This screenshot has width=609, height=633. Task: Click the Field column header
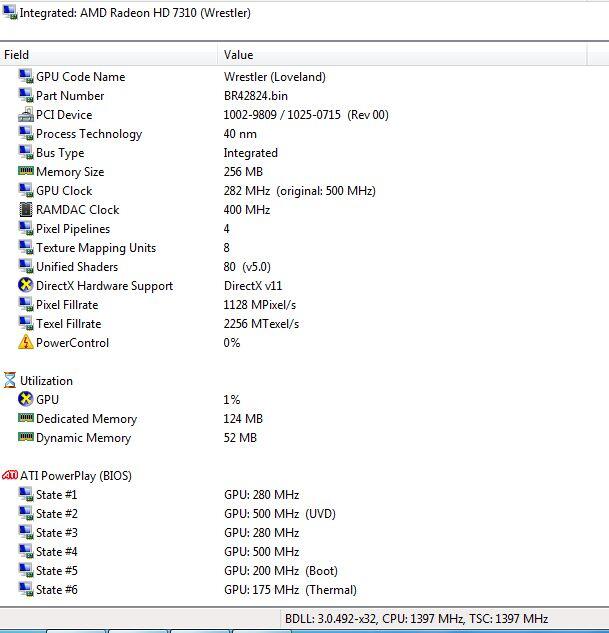coord(109,54)
